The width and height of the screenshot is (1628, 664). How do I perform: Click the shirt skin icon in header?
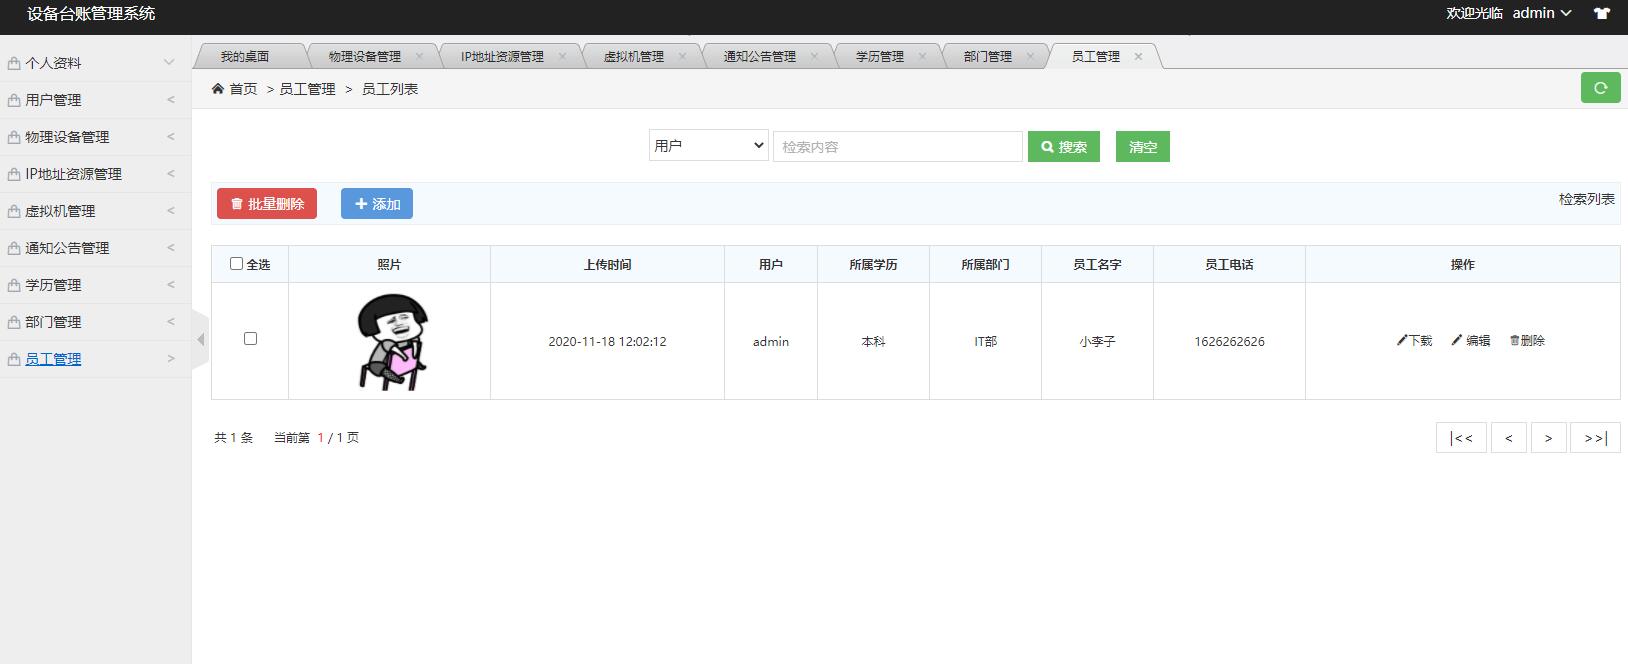click(x=1602, y=14)
